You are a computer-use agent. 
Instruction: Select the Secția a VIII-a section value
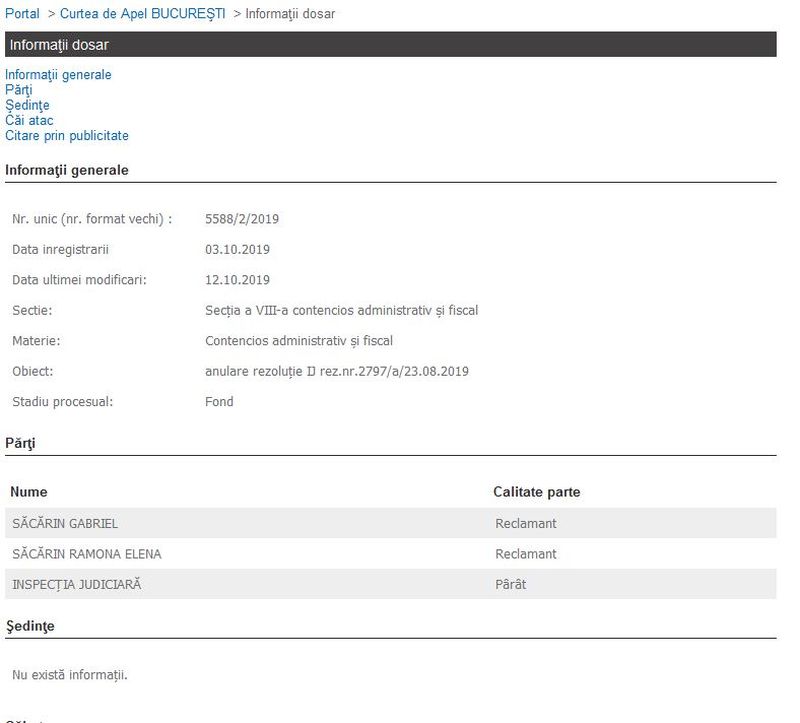pos(341,310)
